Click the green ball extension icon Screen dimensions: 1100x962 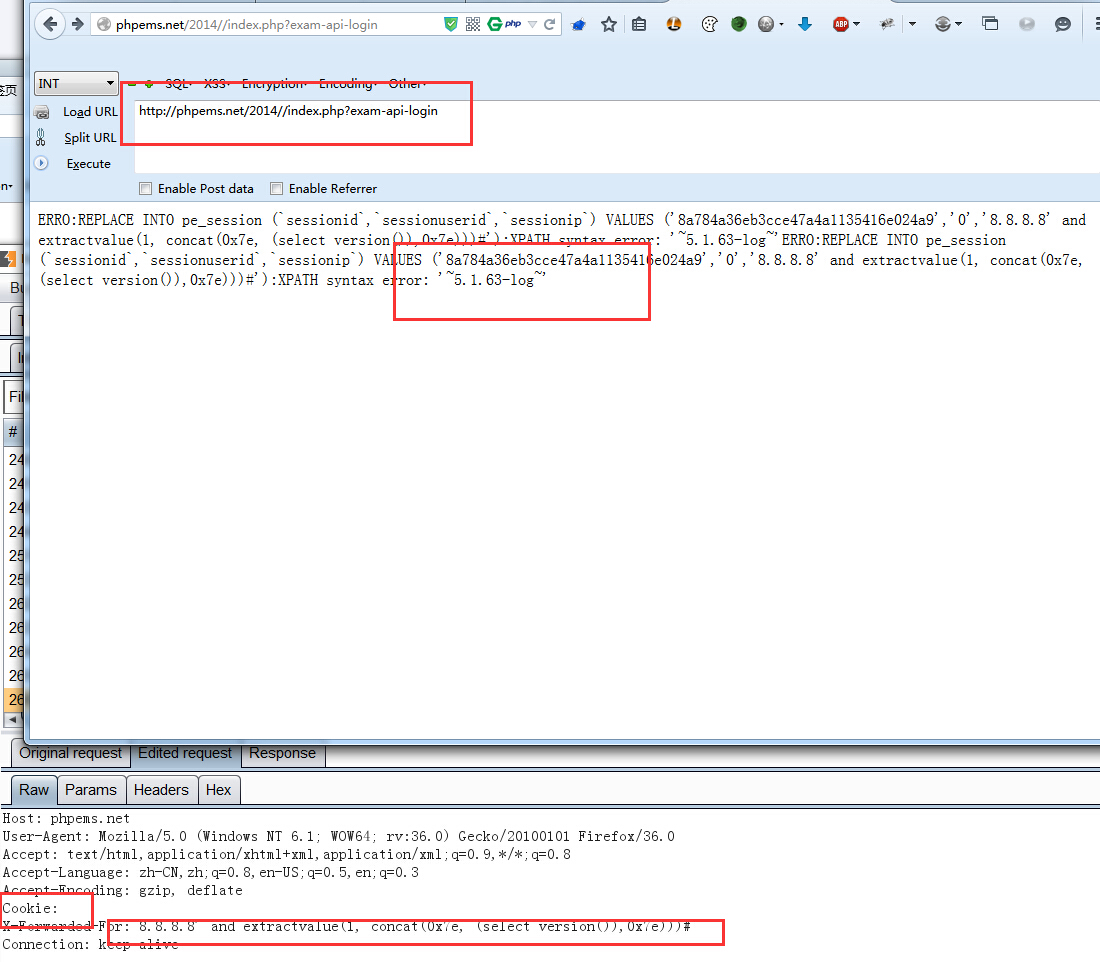coord(739,25)
